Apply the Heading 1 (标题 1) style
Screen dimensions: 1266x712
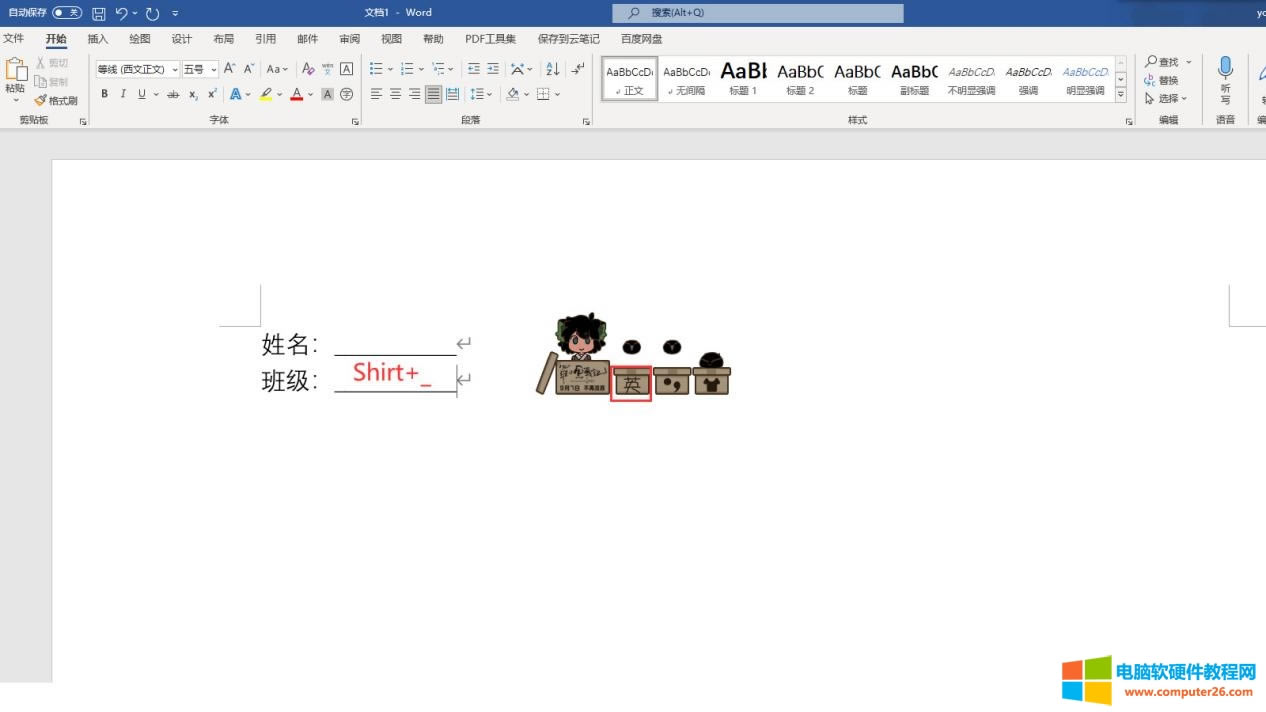[743, 78]
